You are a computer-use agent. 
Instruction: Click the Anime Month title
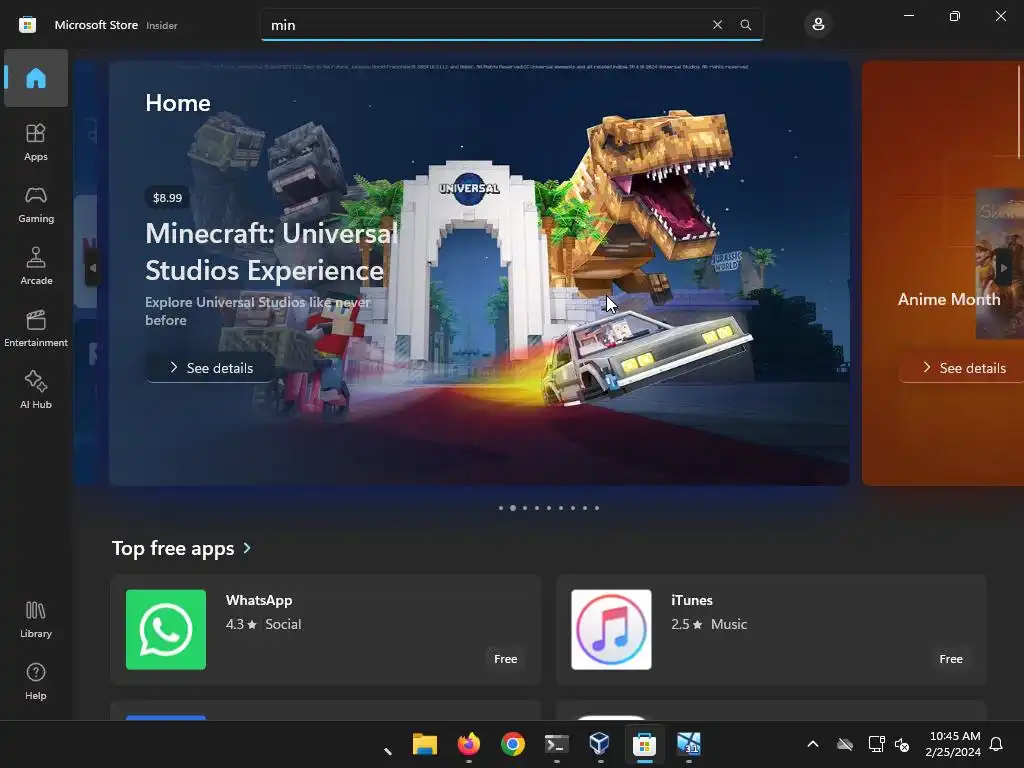[x=948, y=299]
